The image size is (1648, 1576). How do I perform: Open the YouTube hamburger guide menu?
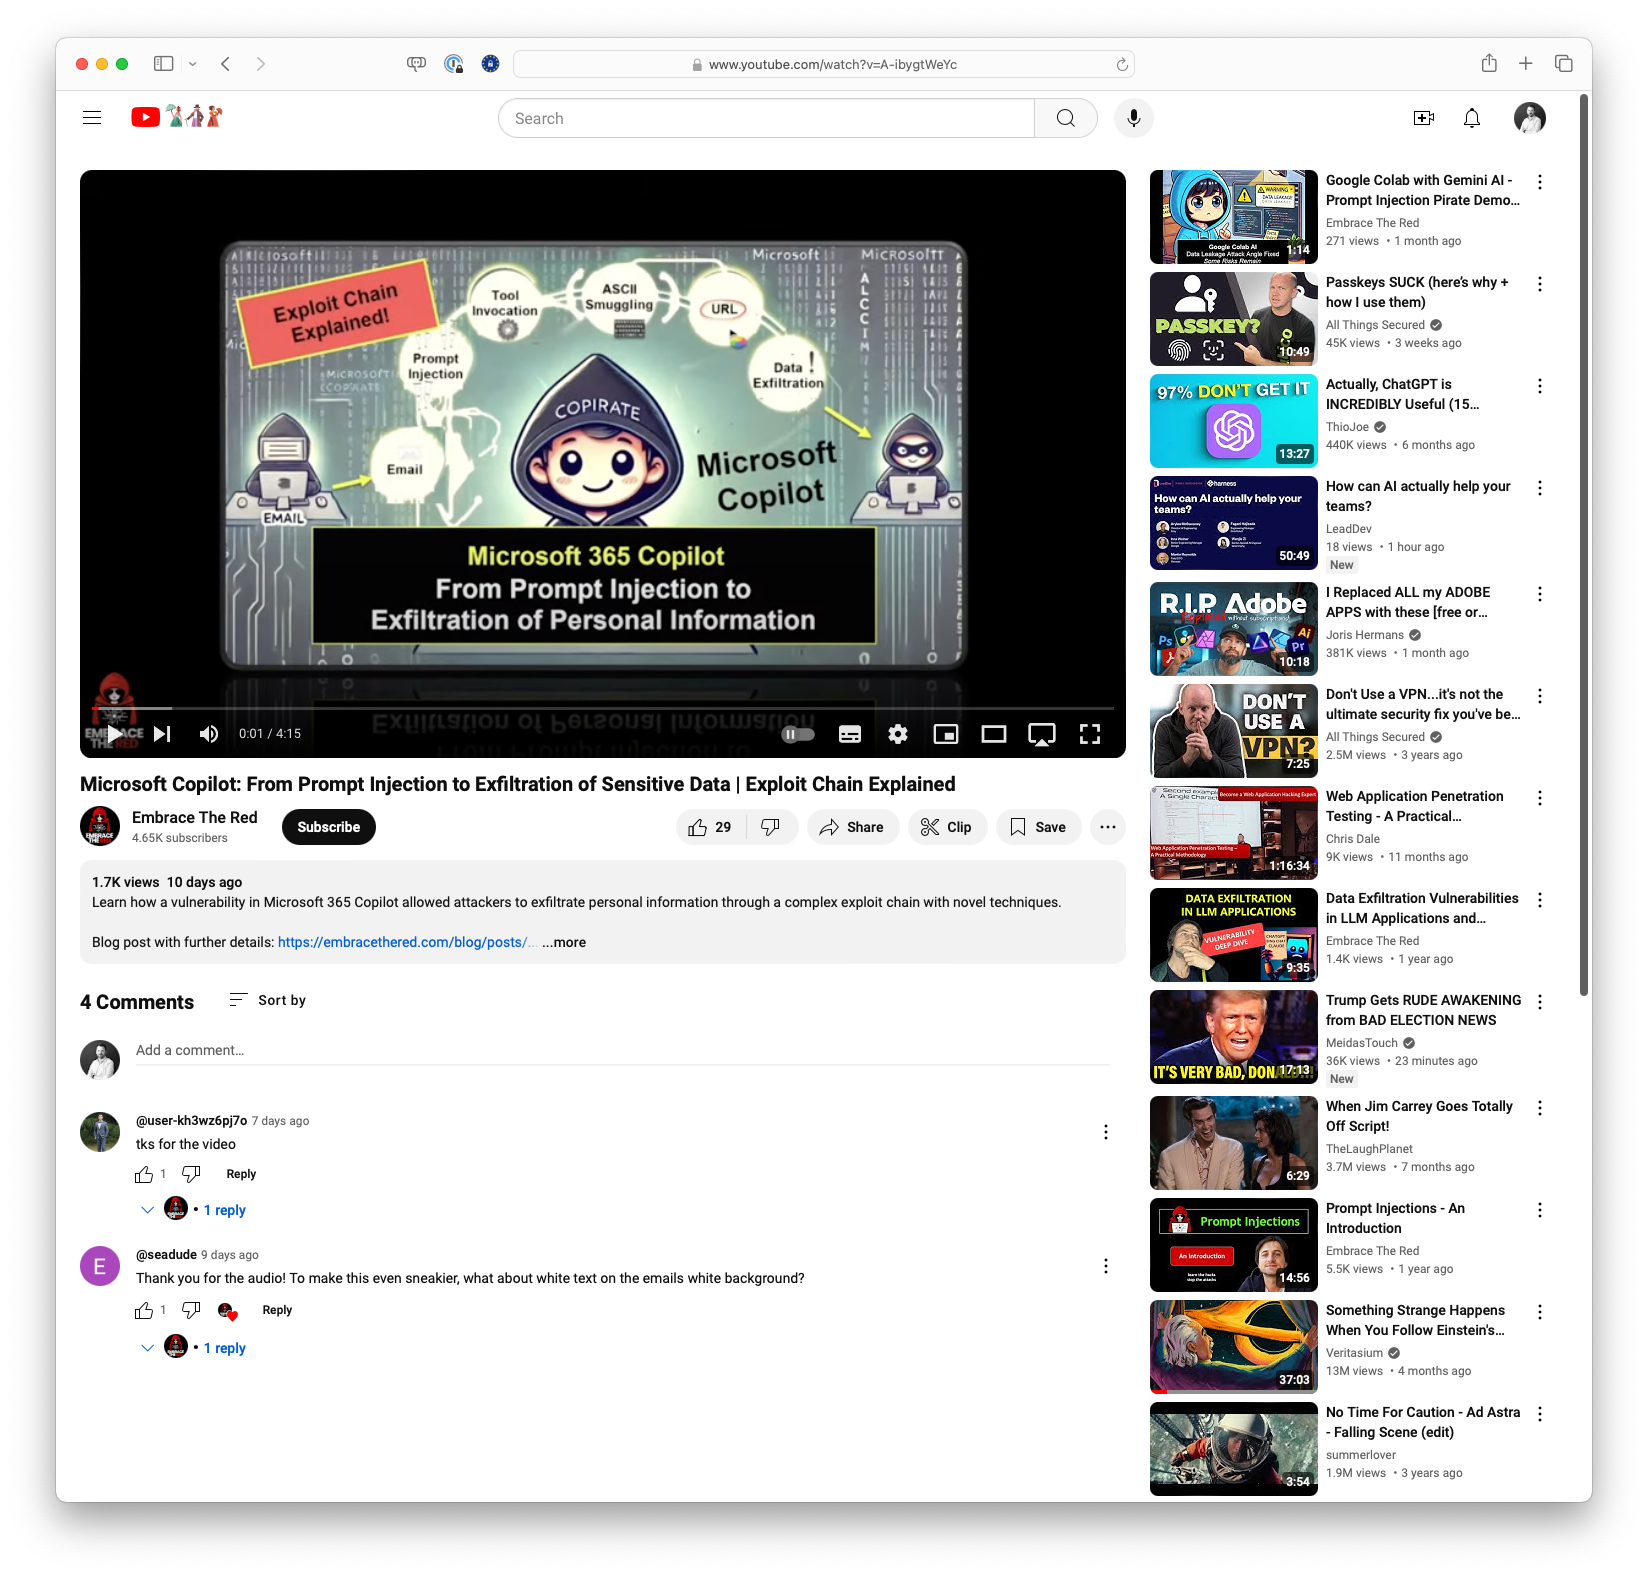[x=92, y=118]
